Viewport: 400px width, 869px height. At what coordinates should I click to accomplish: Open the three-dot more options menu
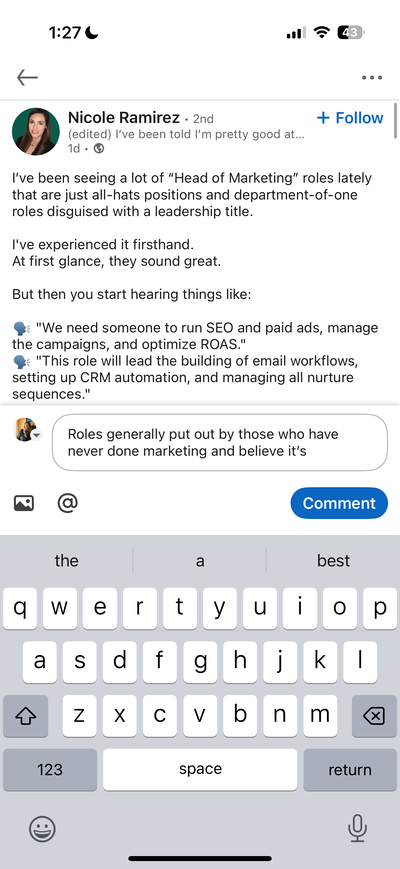(372, 78)
